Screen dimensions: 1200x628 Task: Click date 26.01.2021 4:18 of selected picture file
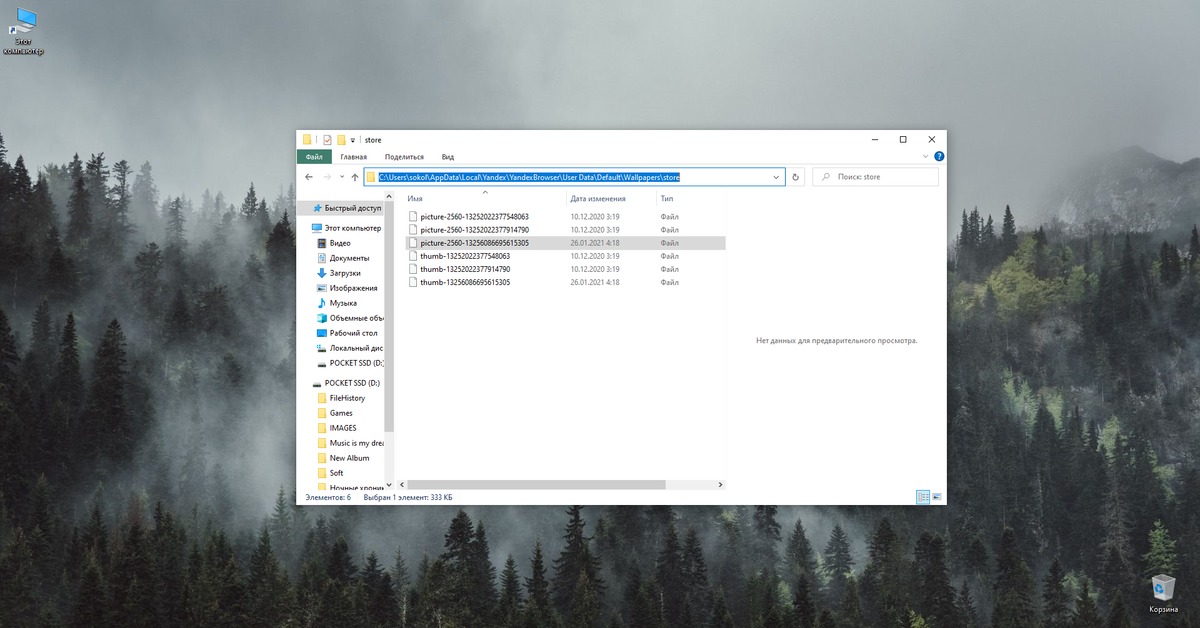click(x=595, y=243)
